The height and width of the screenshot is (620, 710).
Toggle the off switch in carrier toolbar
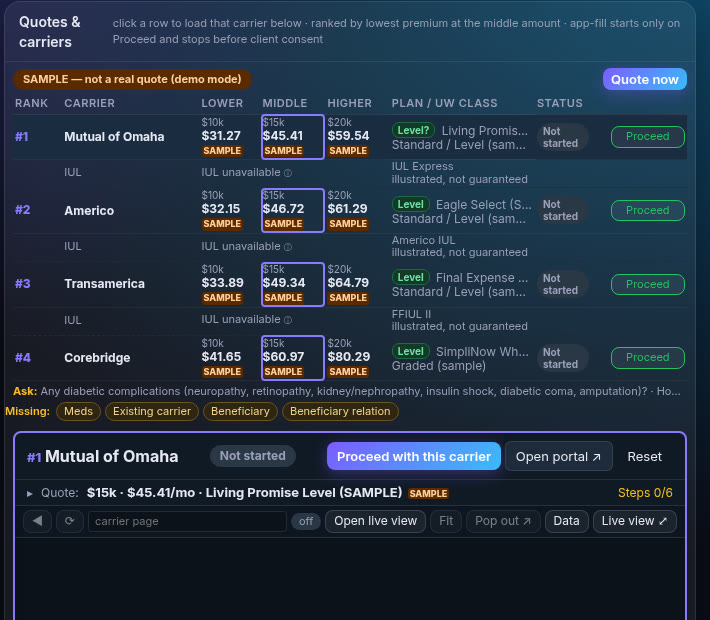(306, 521)
